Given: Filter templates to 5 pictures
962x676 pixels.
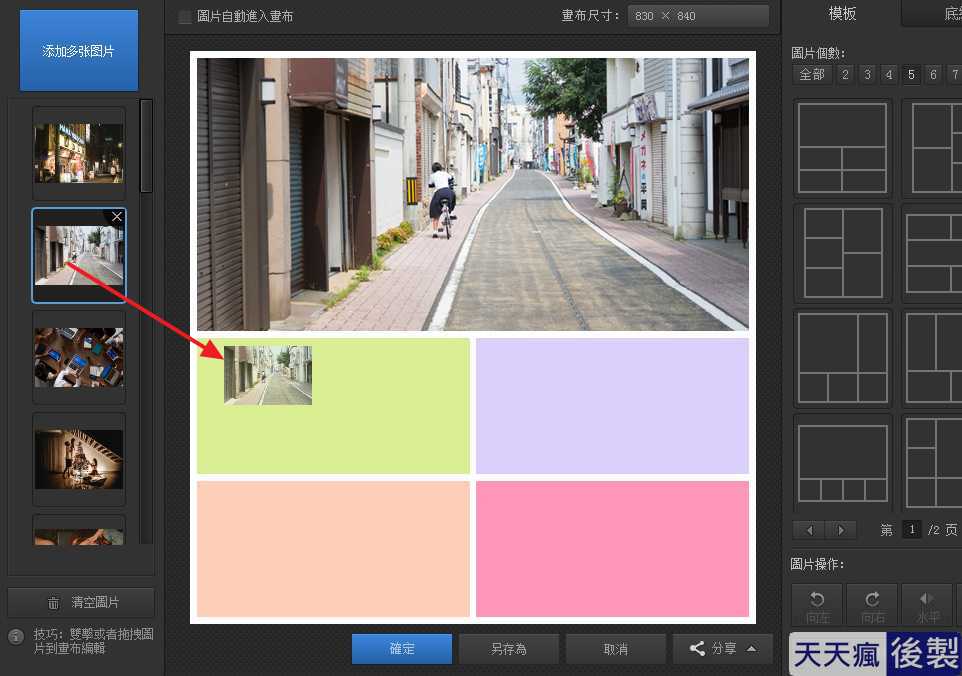Looking at the screenshot, I should click(911, 75).
